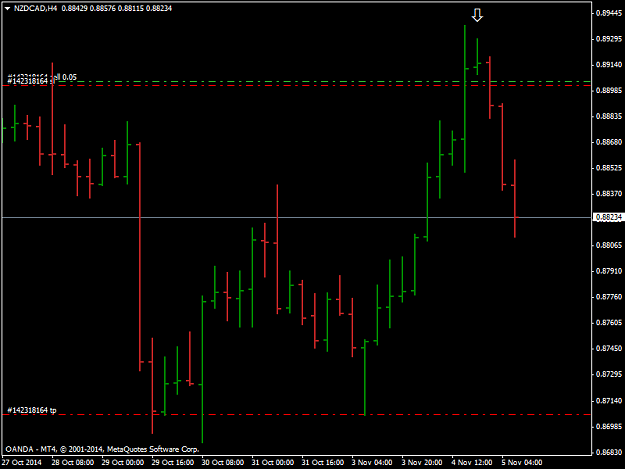Click the 0.88835 price axis label
Screen dimensions: 625x469
click(x=609, y=116)
